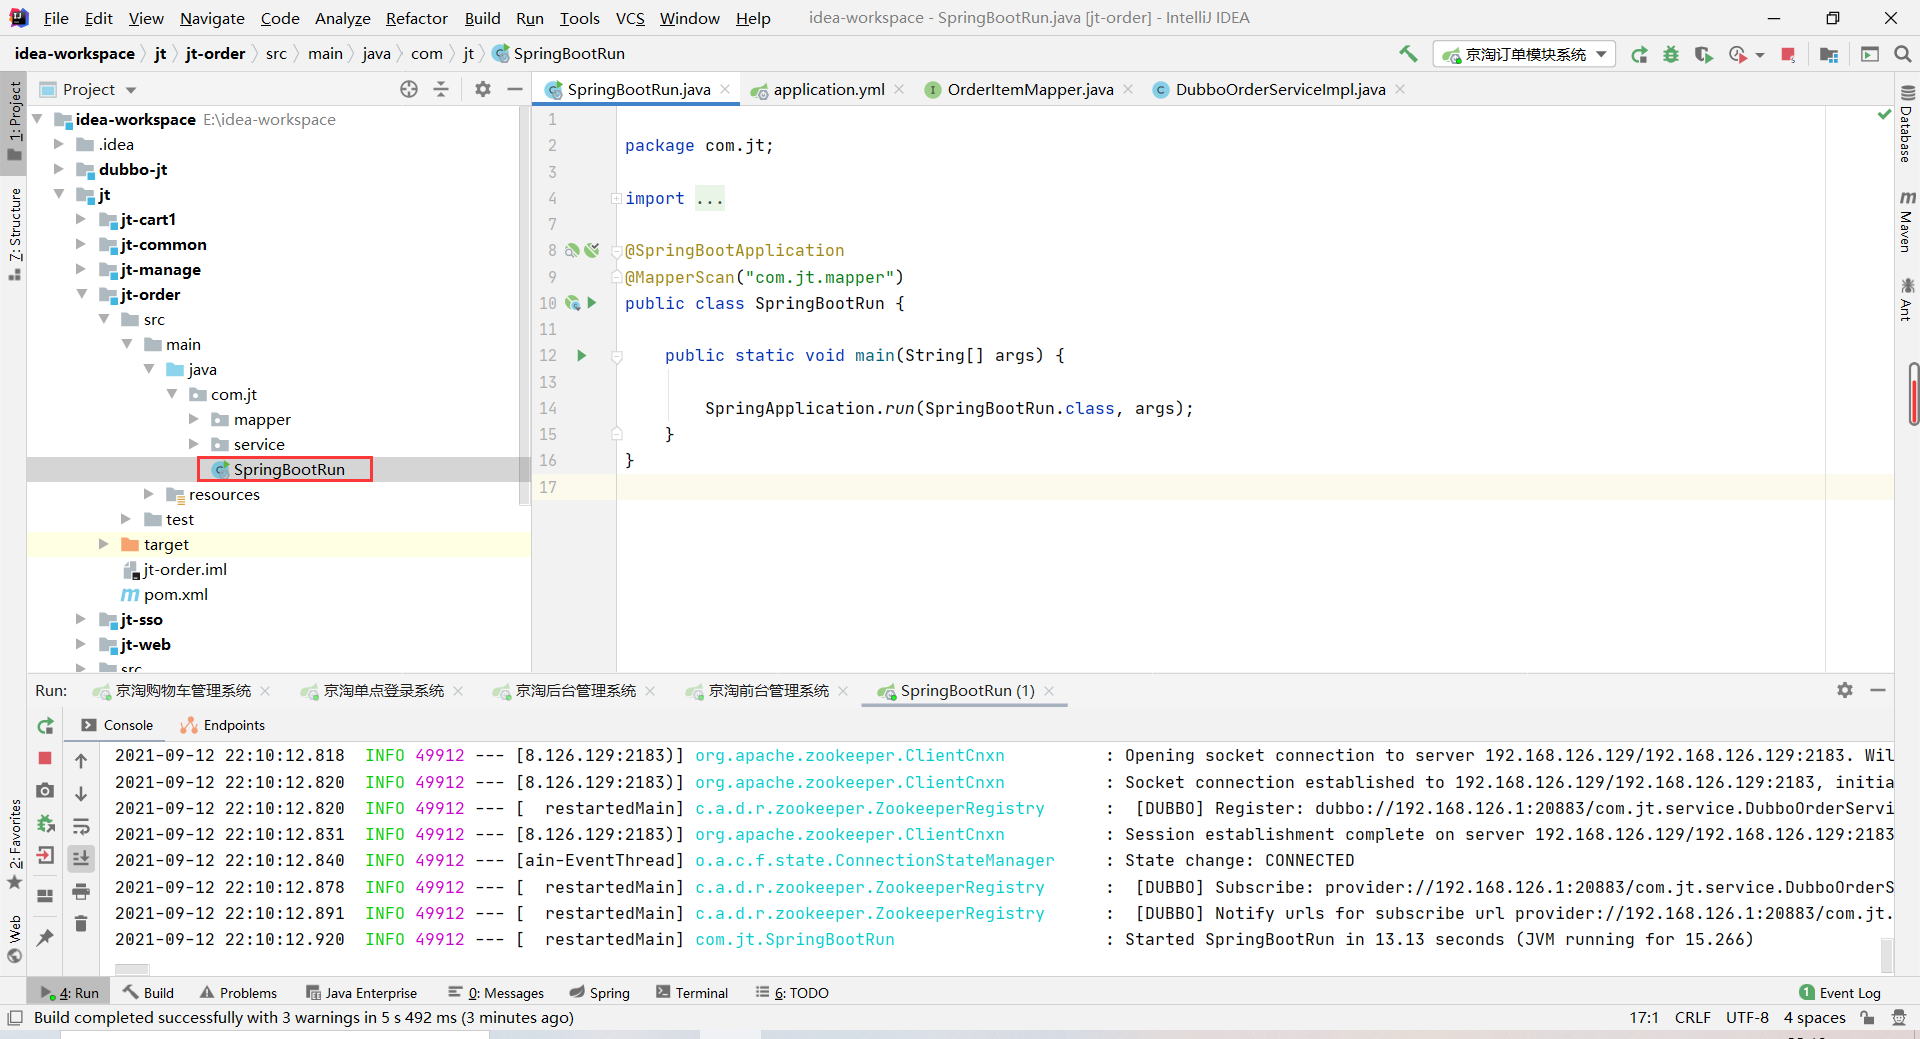The width and height of the screenshot is (1920, 1039).
Task: Collapse the jt-order module
Action: coord(81,294)
